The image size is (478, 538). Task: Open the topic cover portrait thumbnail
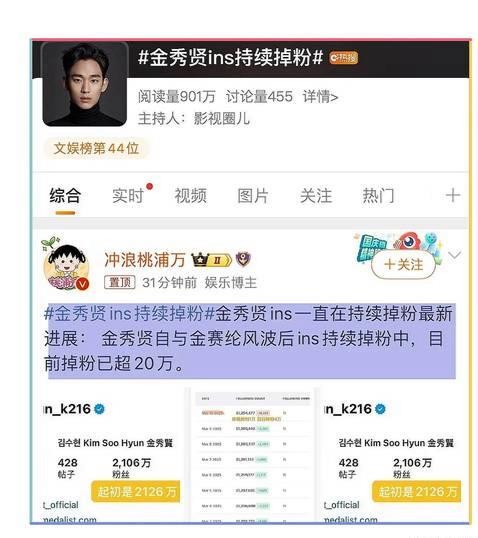85,84
